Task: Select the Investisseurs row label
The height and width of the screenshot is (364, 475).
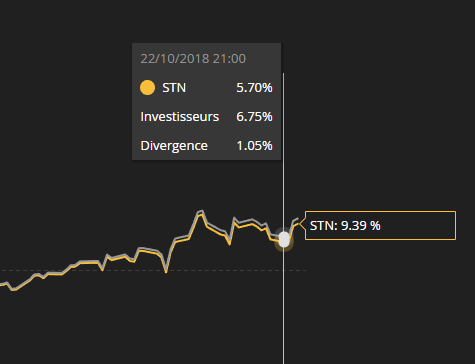Action: [x=180, y=117]
